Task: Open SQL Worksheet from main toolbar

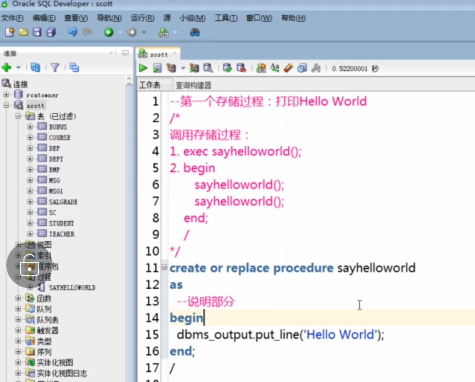Action: 163,32
